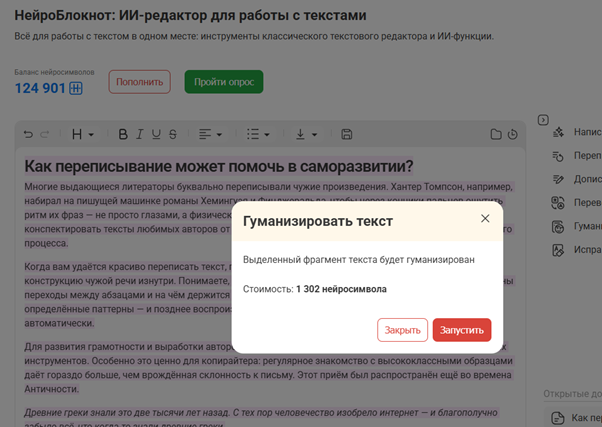The width and height of the screenshot is (602, 427).
Task: Click the save floppy disk icon
Action: pos(347,134)
